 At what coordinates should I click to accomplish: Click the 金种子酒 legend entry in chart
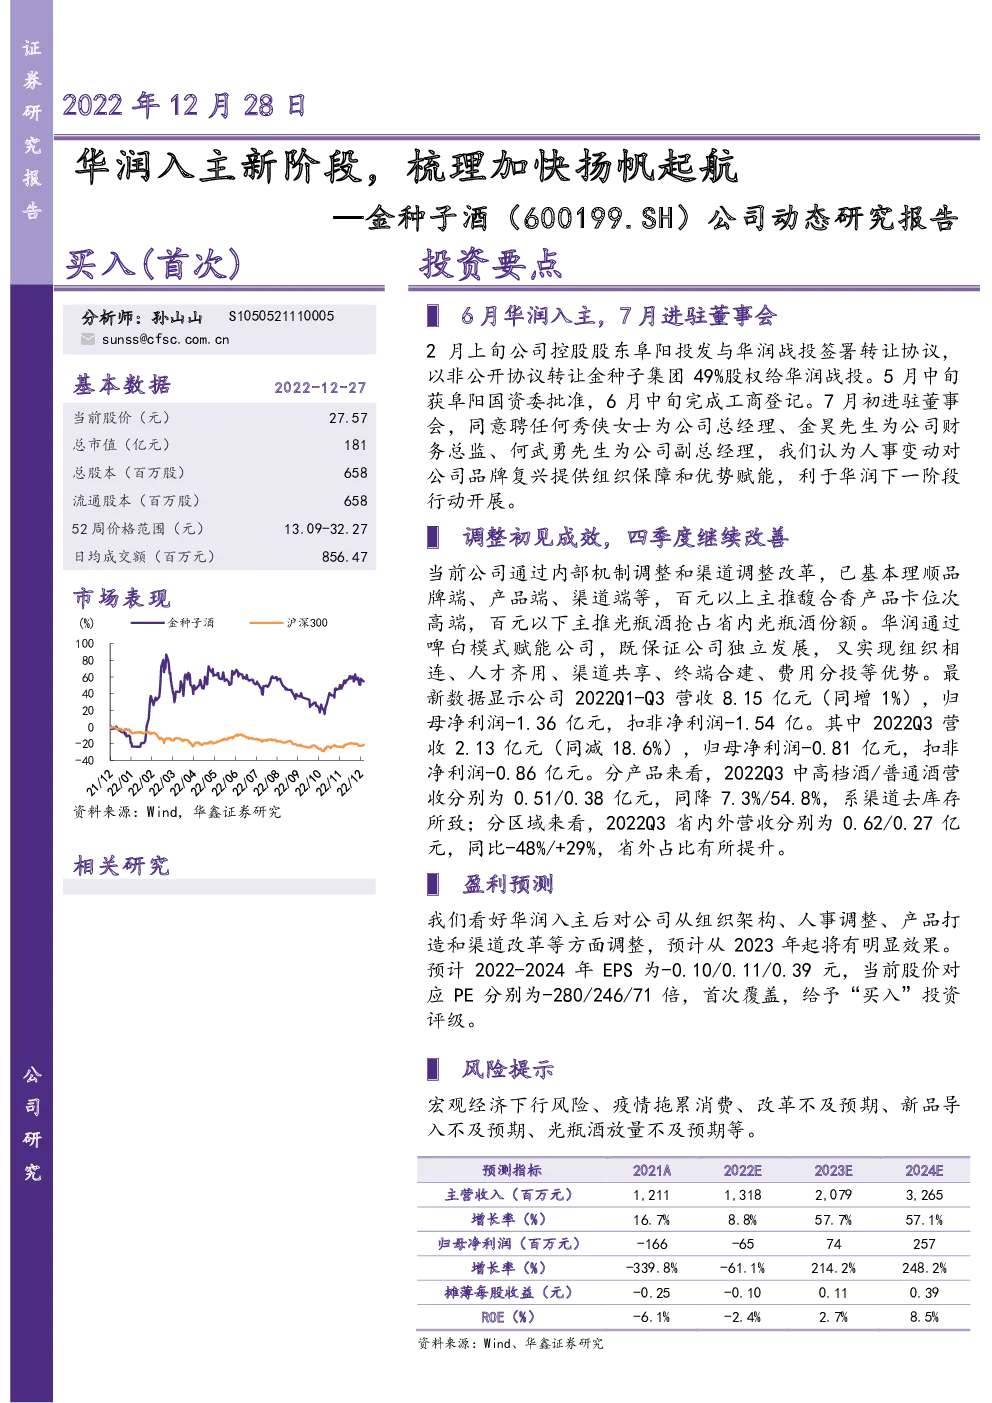(172, 622)
